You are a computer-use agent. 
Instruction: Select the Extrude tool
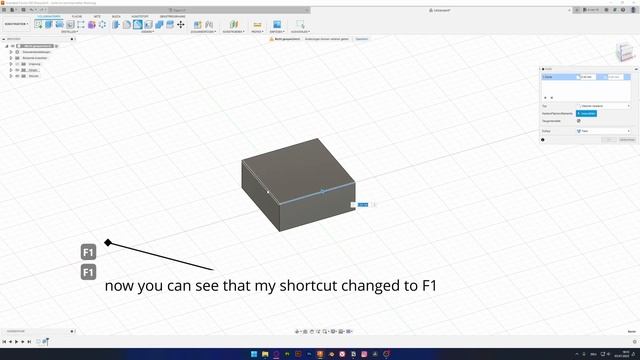(x=49, y=24)
